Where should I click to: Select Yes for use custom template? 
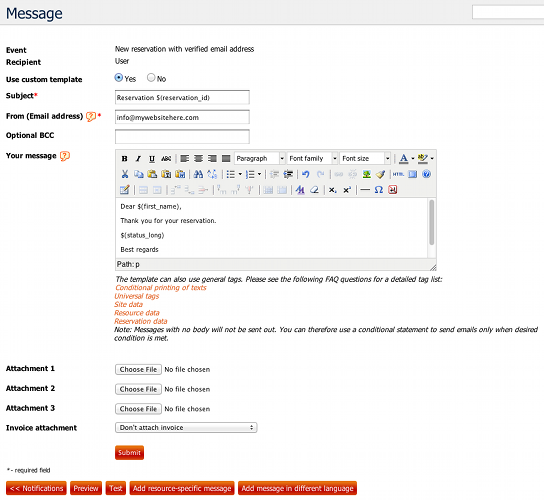(119, 78)
